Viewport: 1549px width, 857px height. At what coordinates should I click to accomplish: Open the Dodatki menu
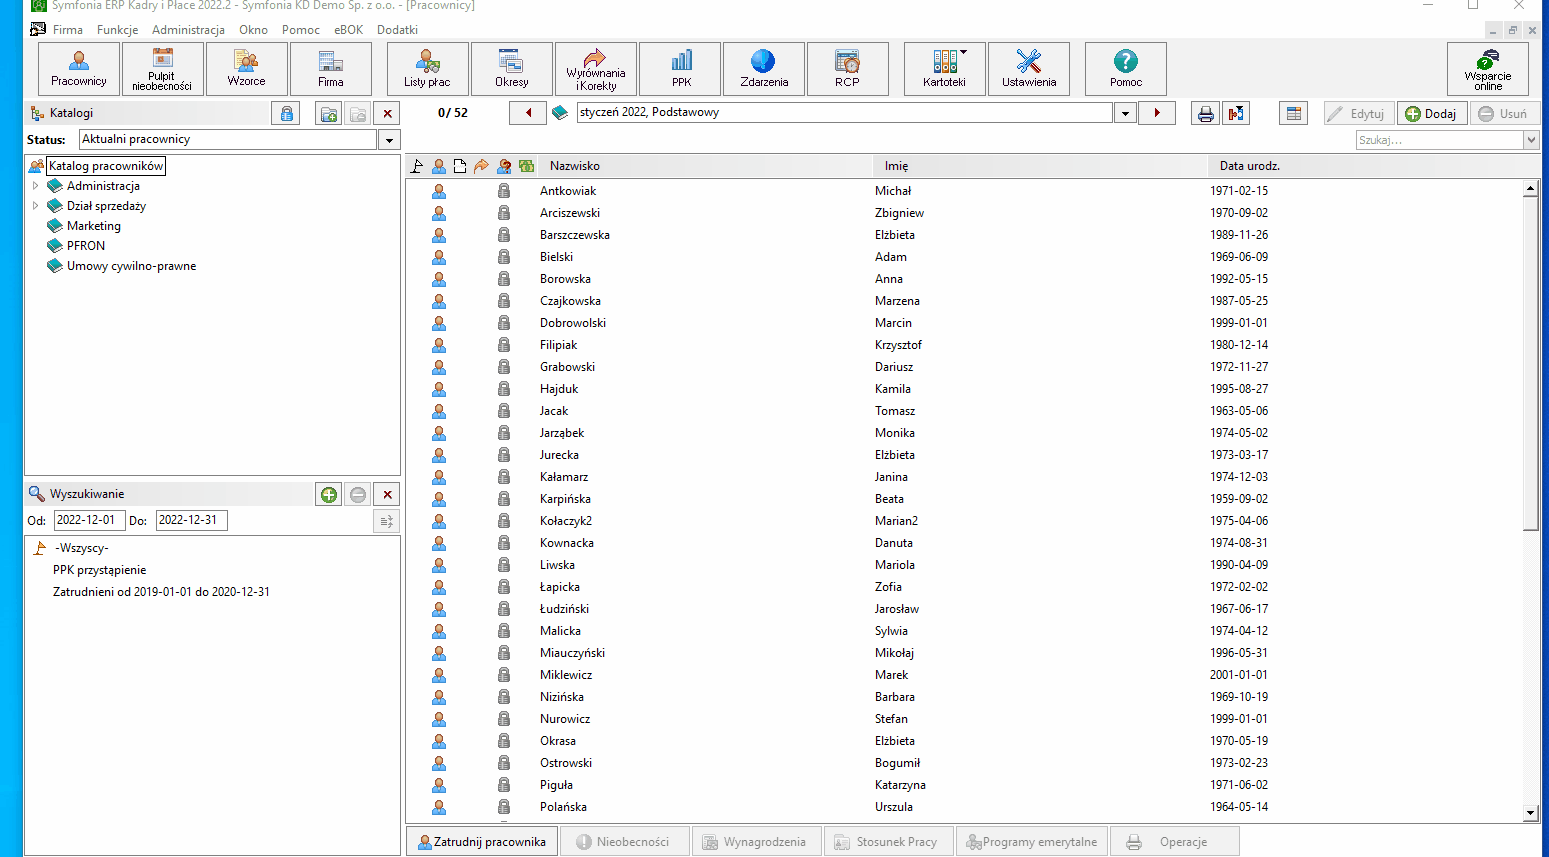tap(397, 30)
